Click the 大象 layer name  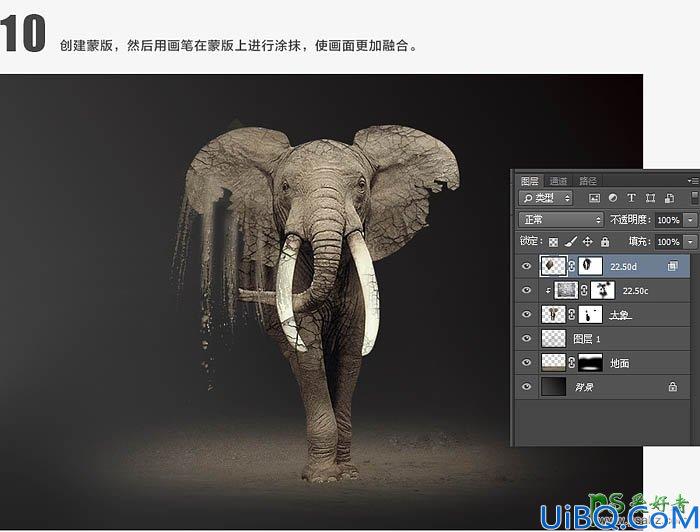[x=620, y=315]
